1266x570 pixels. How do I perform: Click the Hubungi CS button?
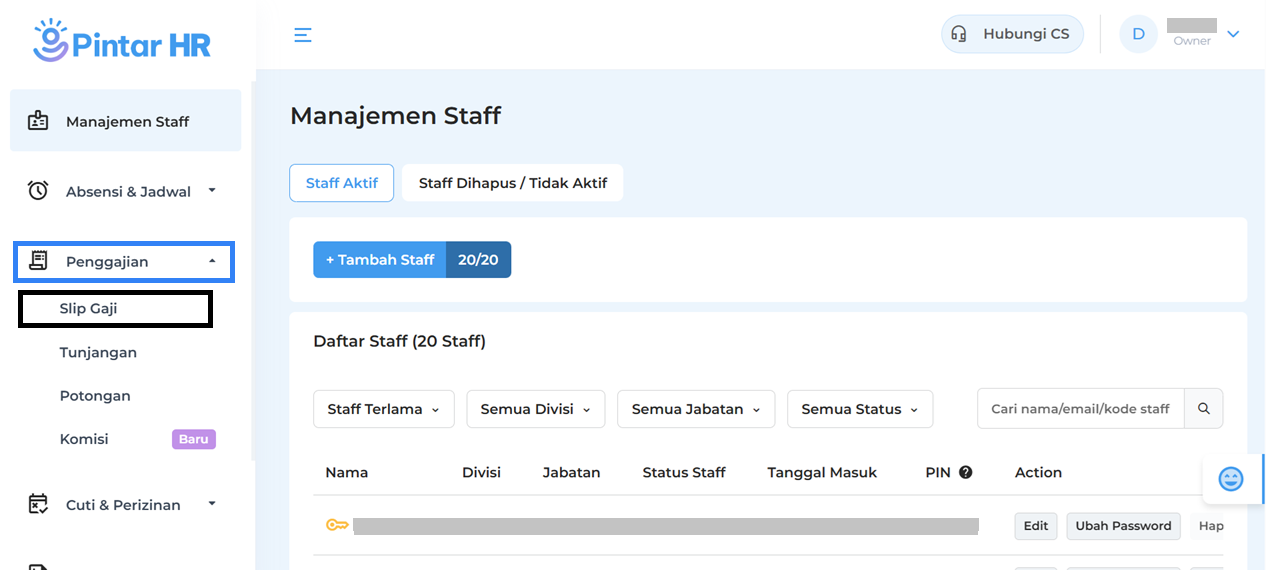[x=1012, y=34]
